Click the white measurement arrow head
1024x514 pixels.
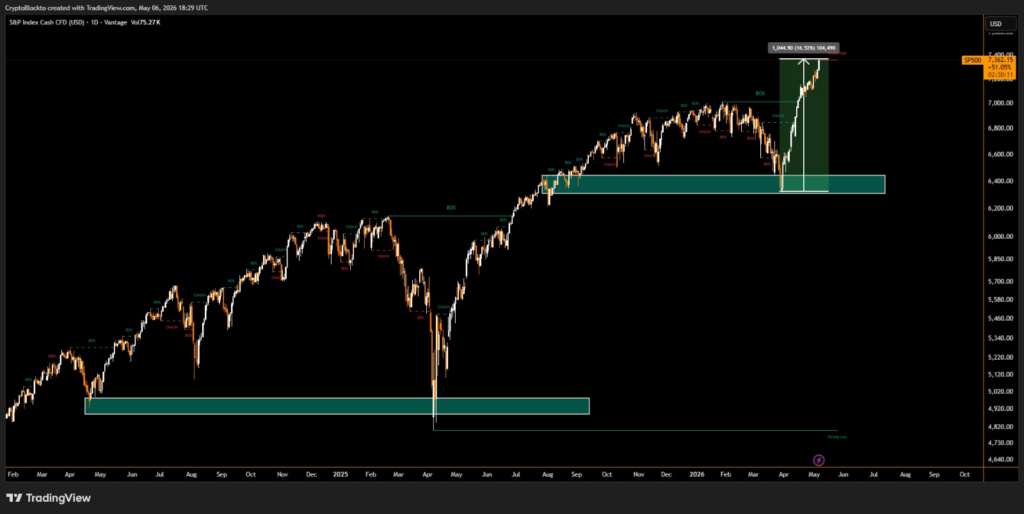pos(804,62)
